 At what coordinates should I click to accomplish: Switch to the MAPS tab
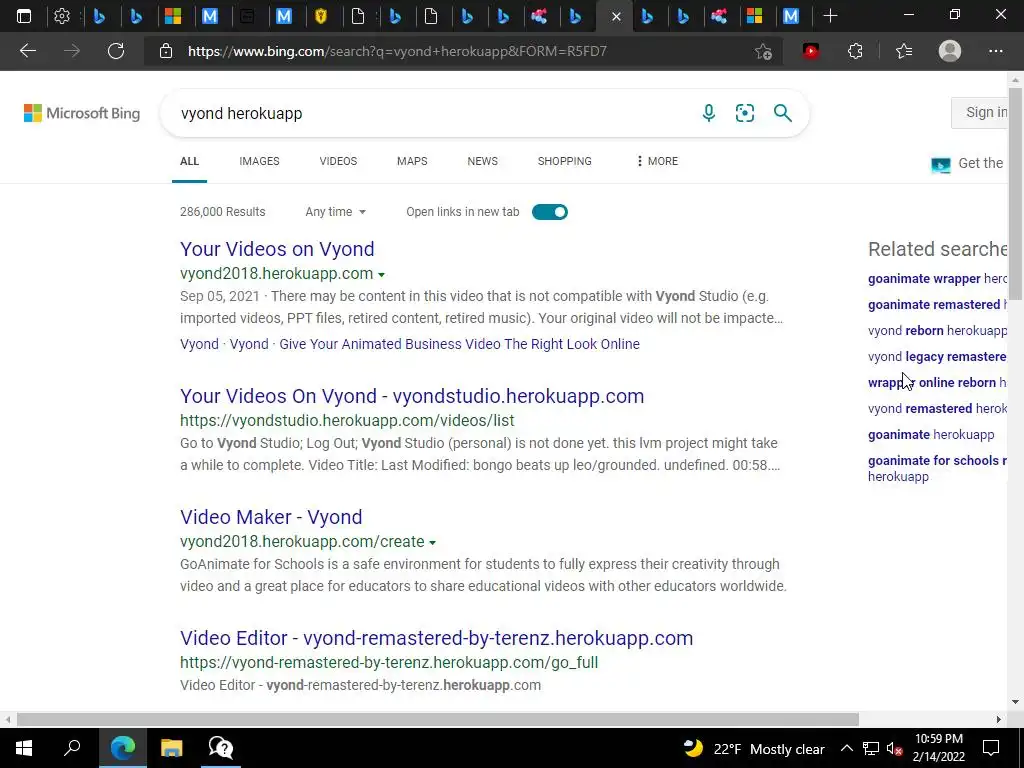(x=412, y=161)
